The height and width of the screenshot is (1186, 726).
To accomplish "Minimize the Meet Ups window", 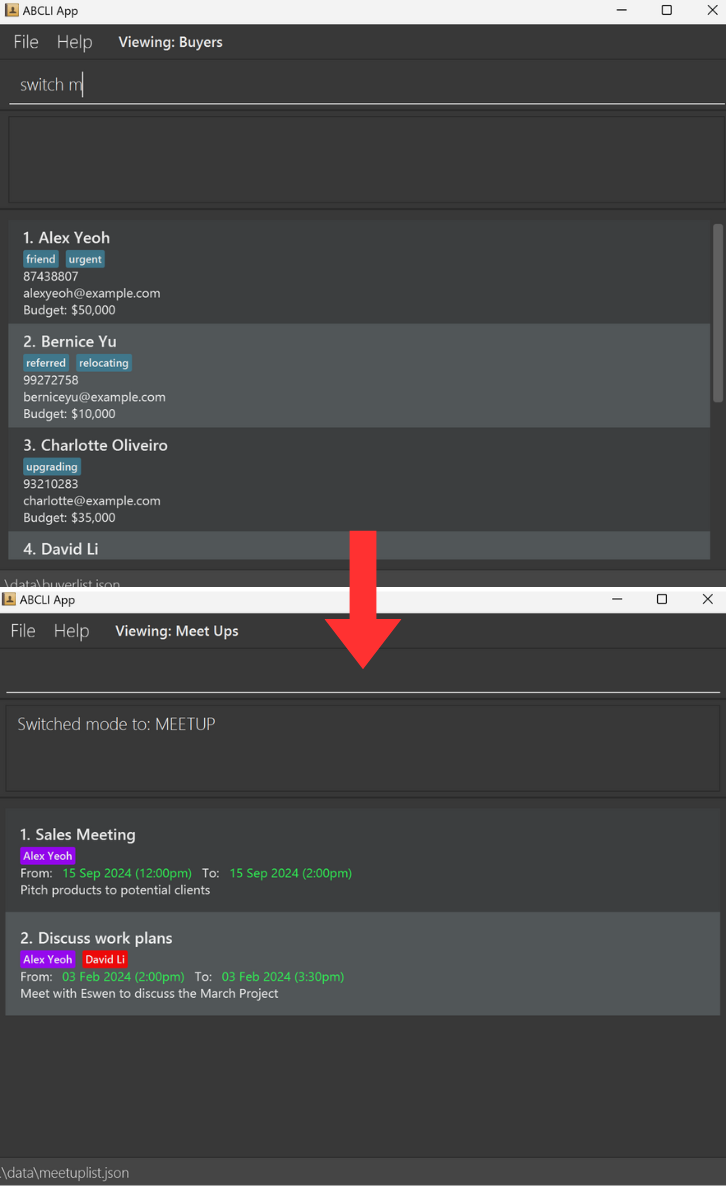I will tap(617, 600).
